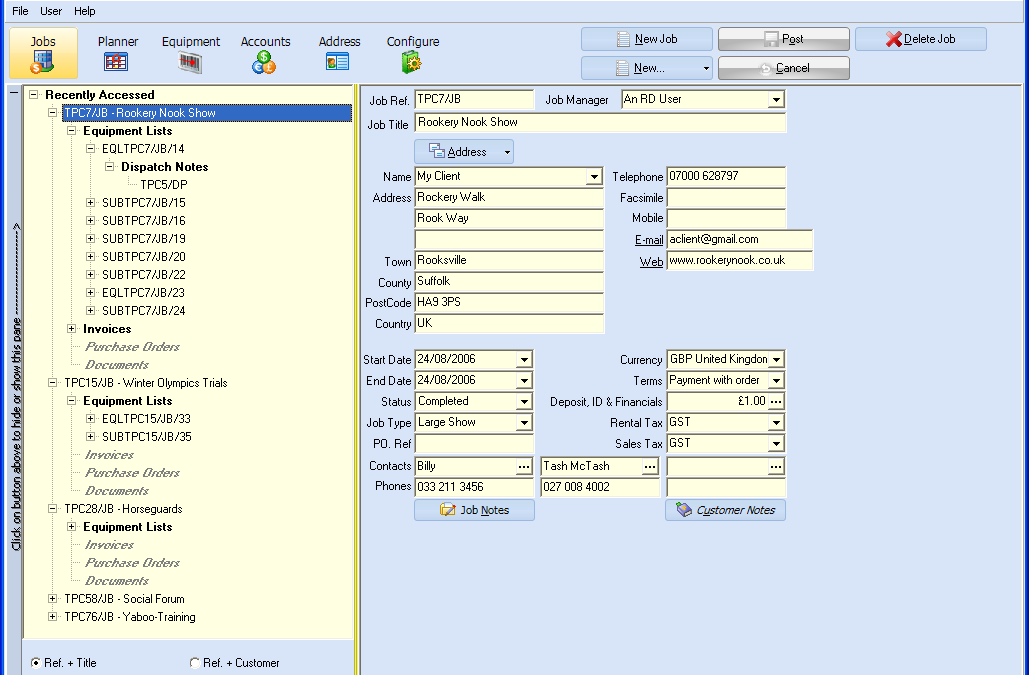Select the Ref. + Customer radio option
The width and height of the screenshot is (1029, 675).
pyautogui.click(x=195, y=662)
